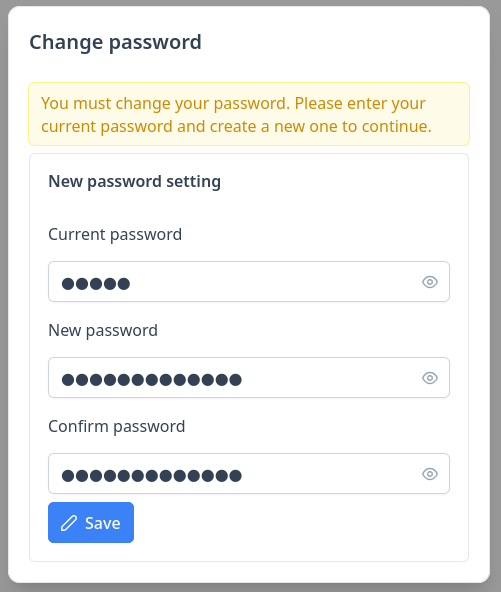The image size is (501, 592).
Task: Click the "Save" text label on the blue button
Action: click(103, 523)
